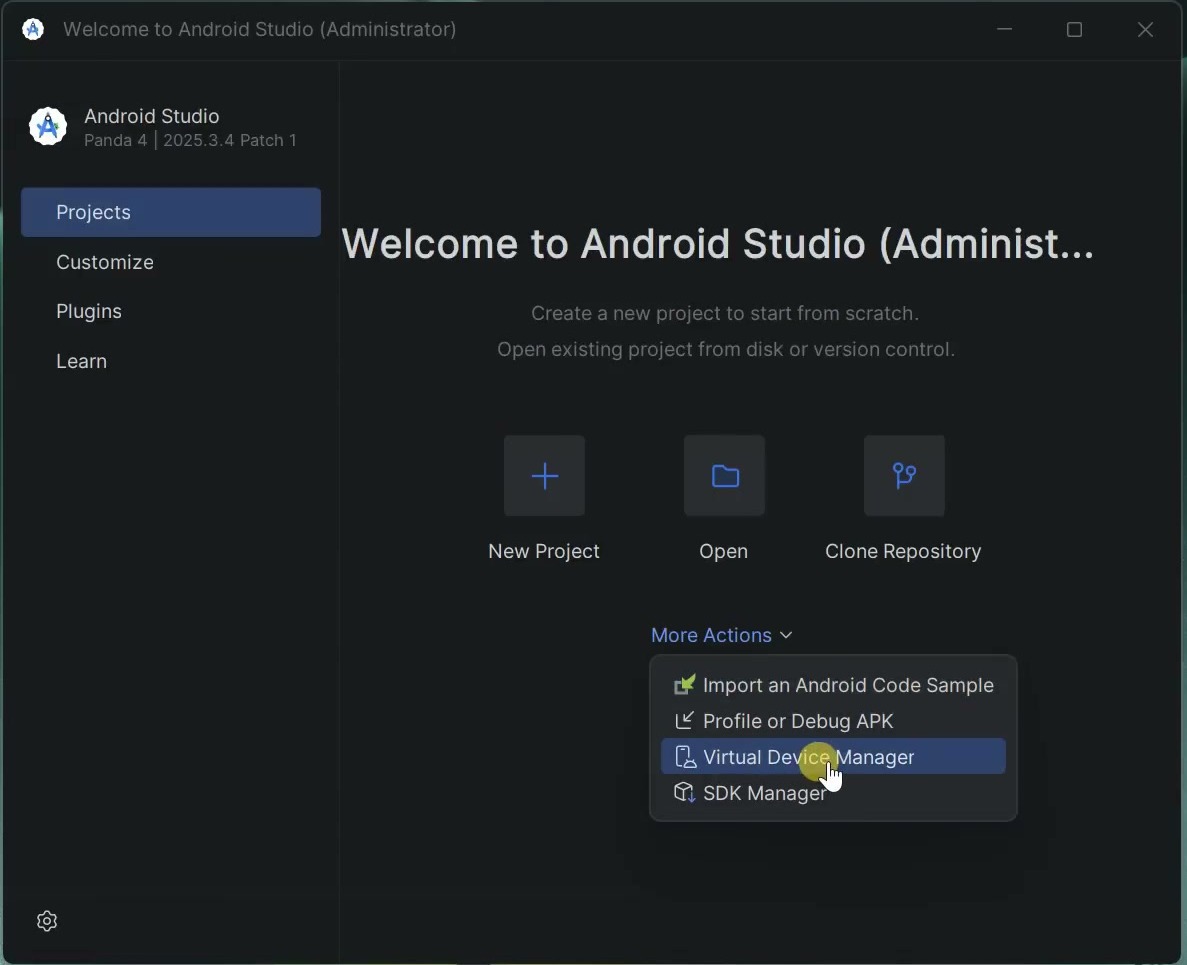This screenshot has height=965, width=1187.
Task: Go to the Learn tab
Action: (x=81, y=361)
